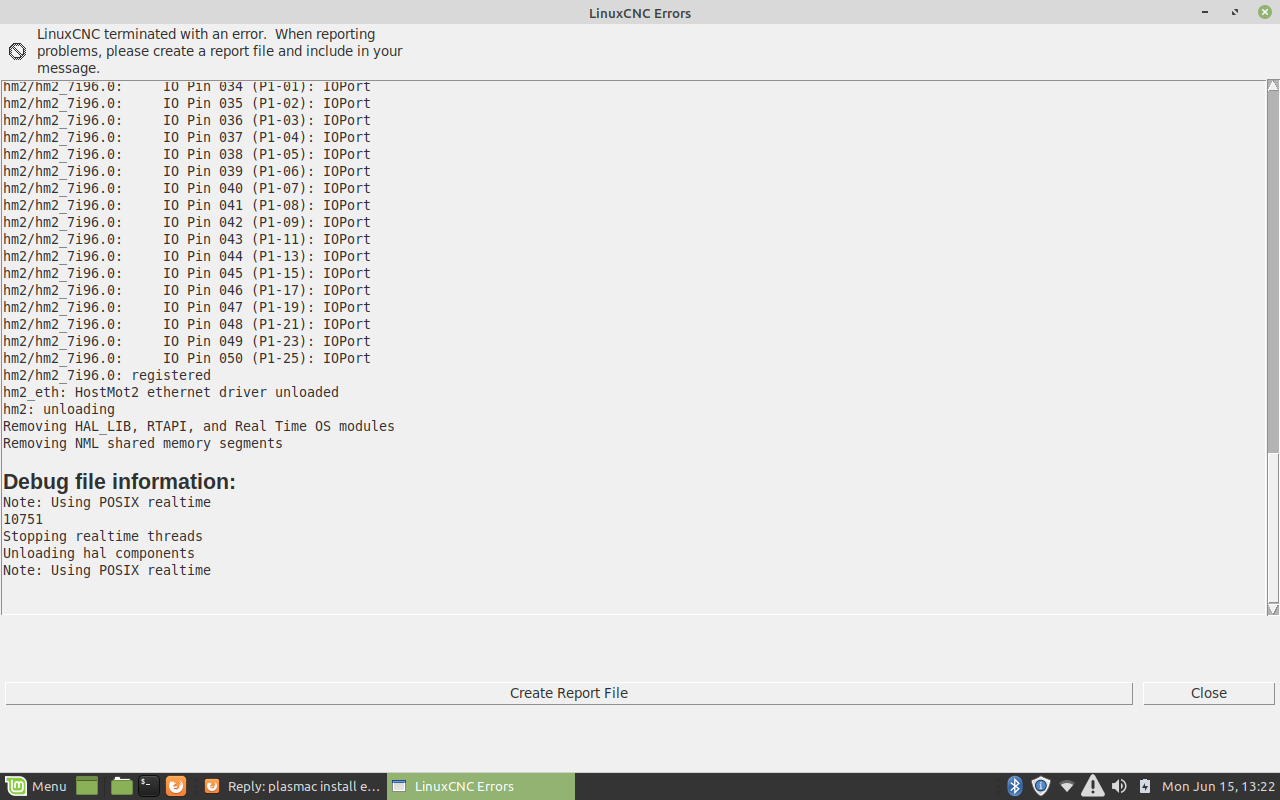
Task: Select the LinuxCNC Errors taskbar entry
Action: point(481,786)
